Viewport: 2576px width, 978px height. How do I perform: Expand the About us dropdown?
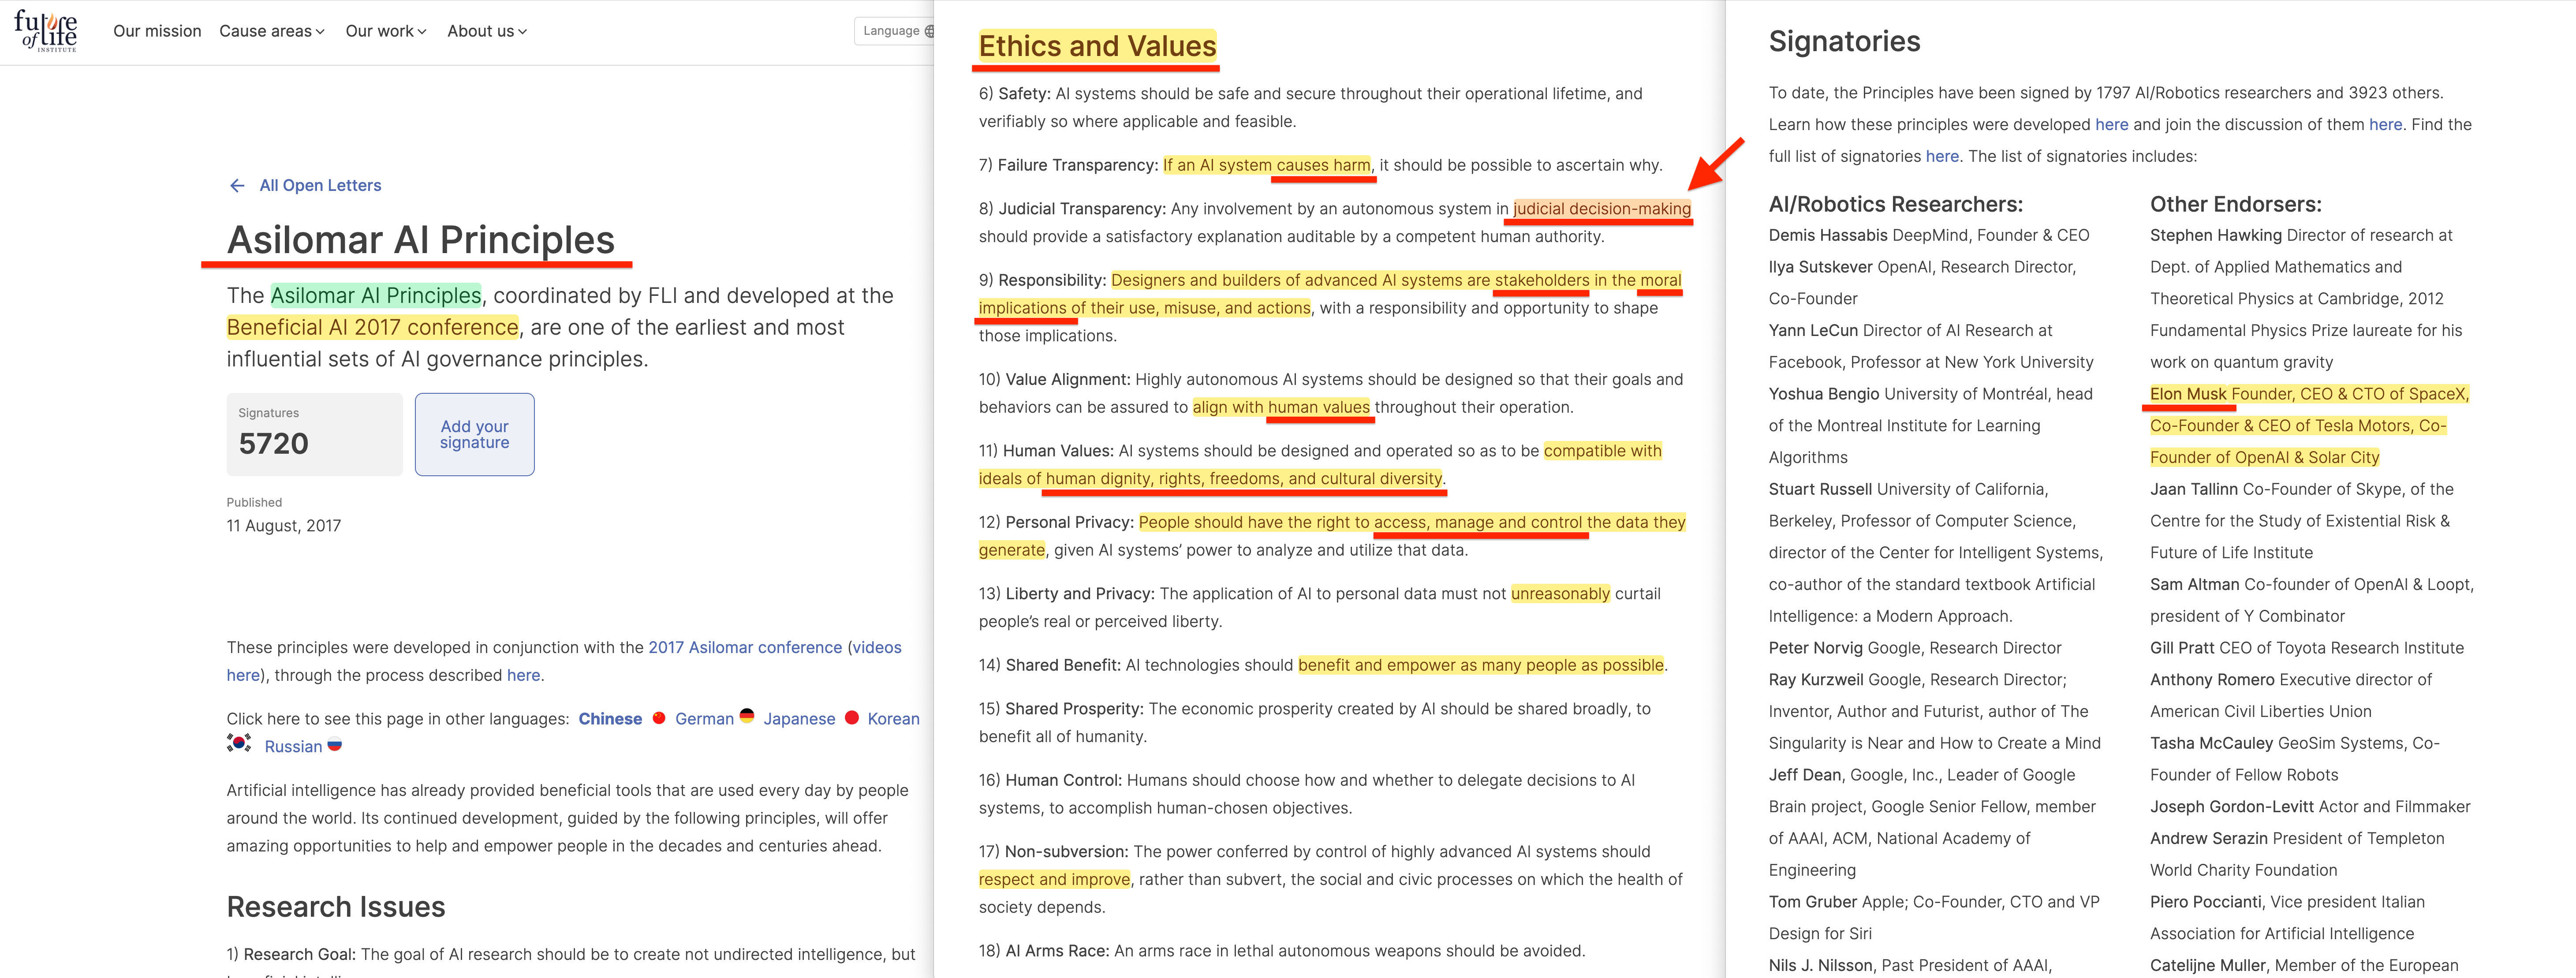click(487, 31)
